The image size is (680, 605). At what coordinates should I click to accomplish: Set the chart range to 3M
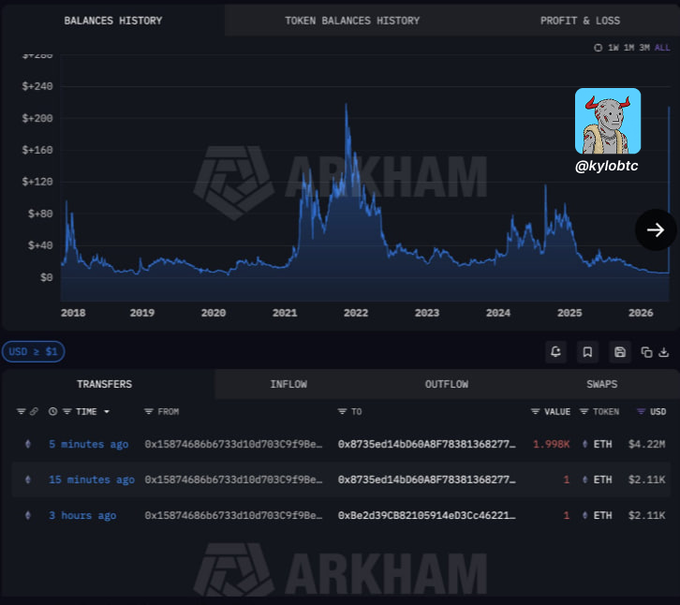[x=644, y=48]
